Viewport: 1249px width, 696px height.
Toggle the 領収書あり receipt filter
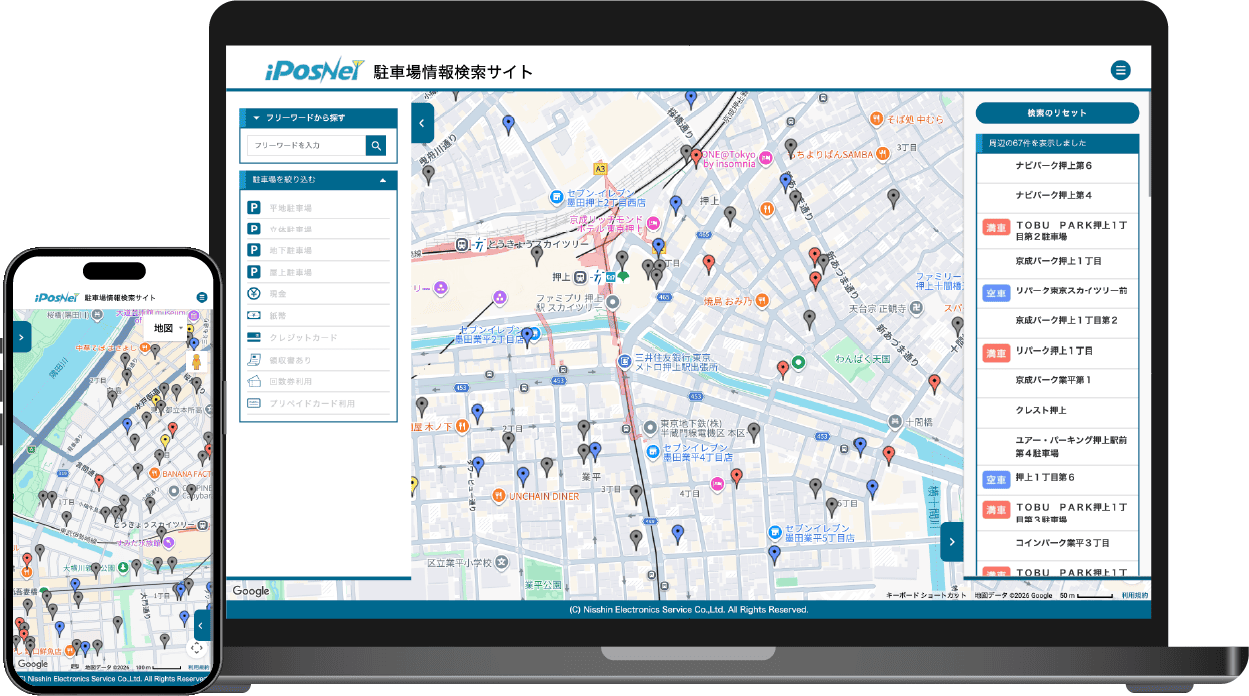click(318, 360)
